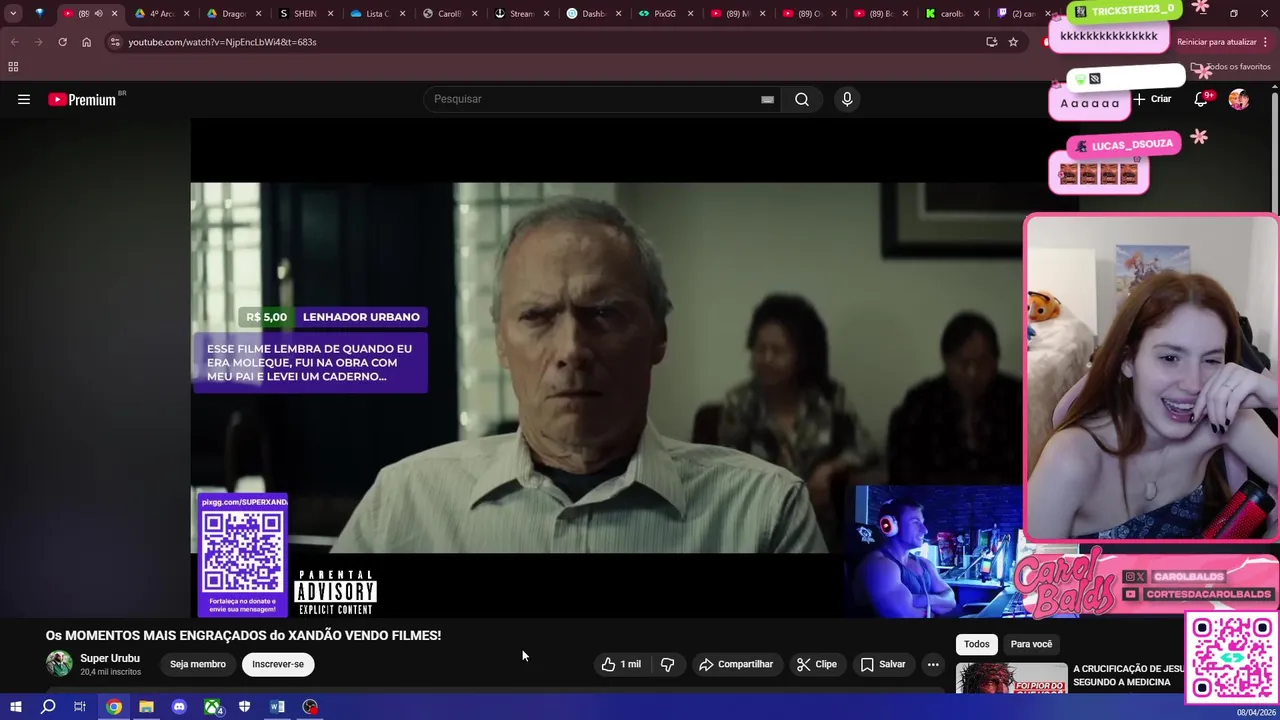Open Xbox app from taskbar

click(x=212, y=707)
